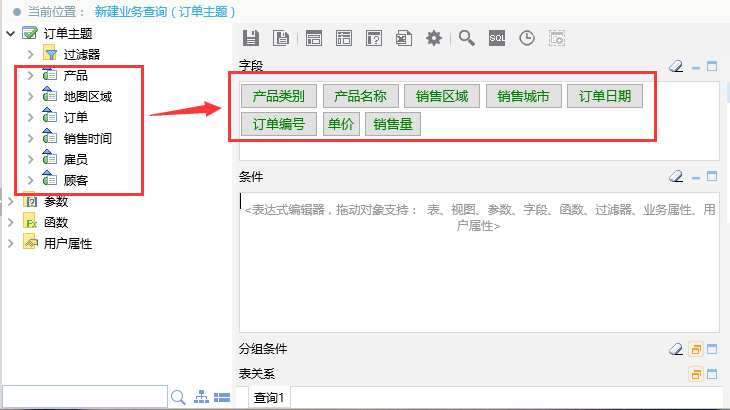
Task: Open the gear settings icon
Action: (434, 38)
